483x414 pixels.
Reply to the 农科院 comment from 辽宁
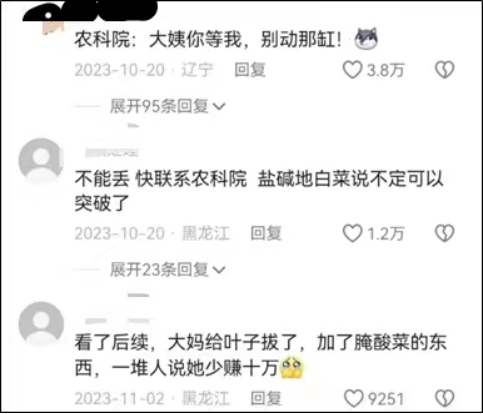point(250,70)
